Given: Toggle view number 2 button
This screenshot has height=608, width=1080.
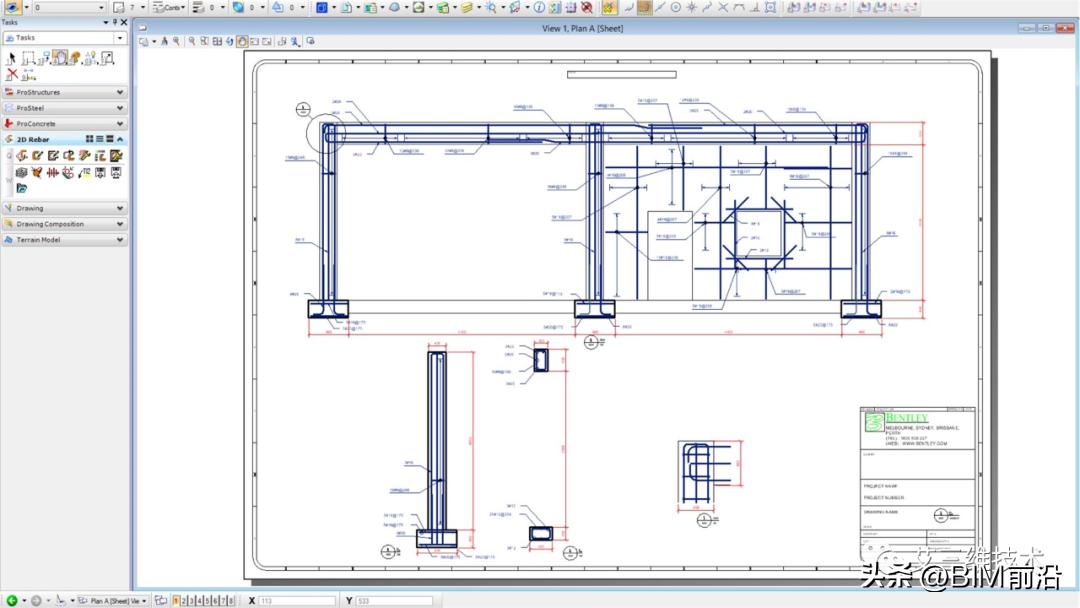Looking at the screenshot, I should [184, 601].
